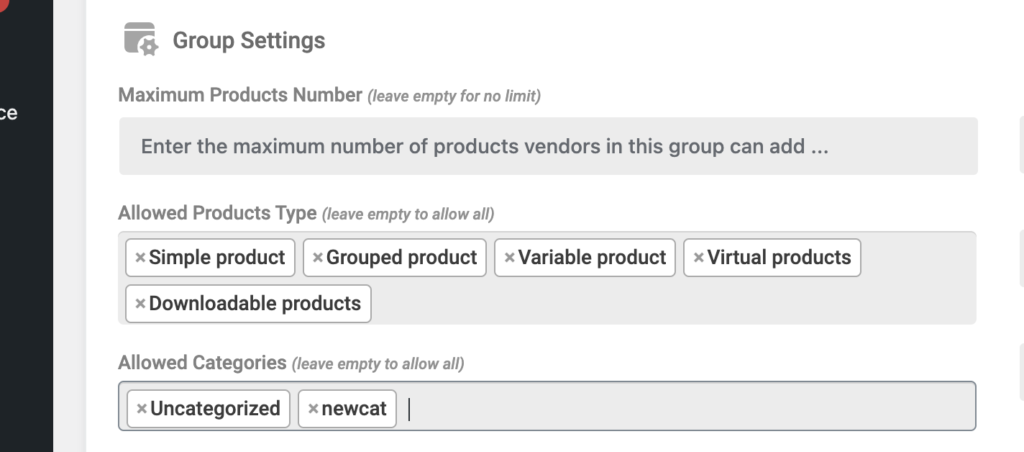Remove the Simple product tag
This screenshot has width=1024, height=452.
pos(140,258)
